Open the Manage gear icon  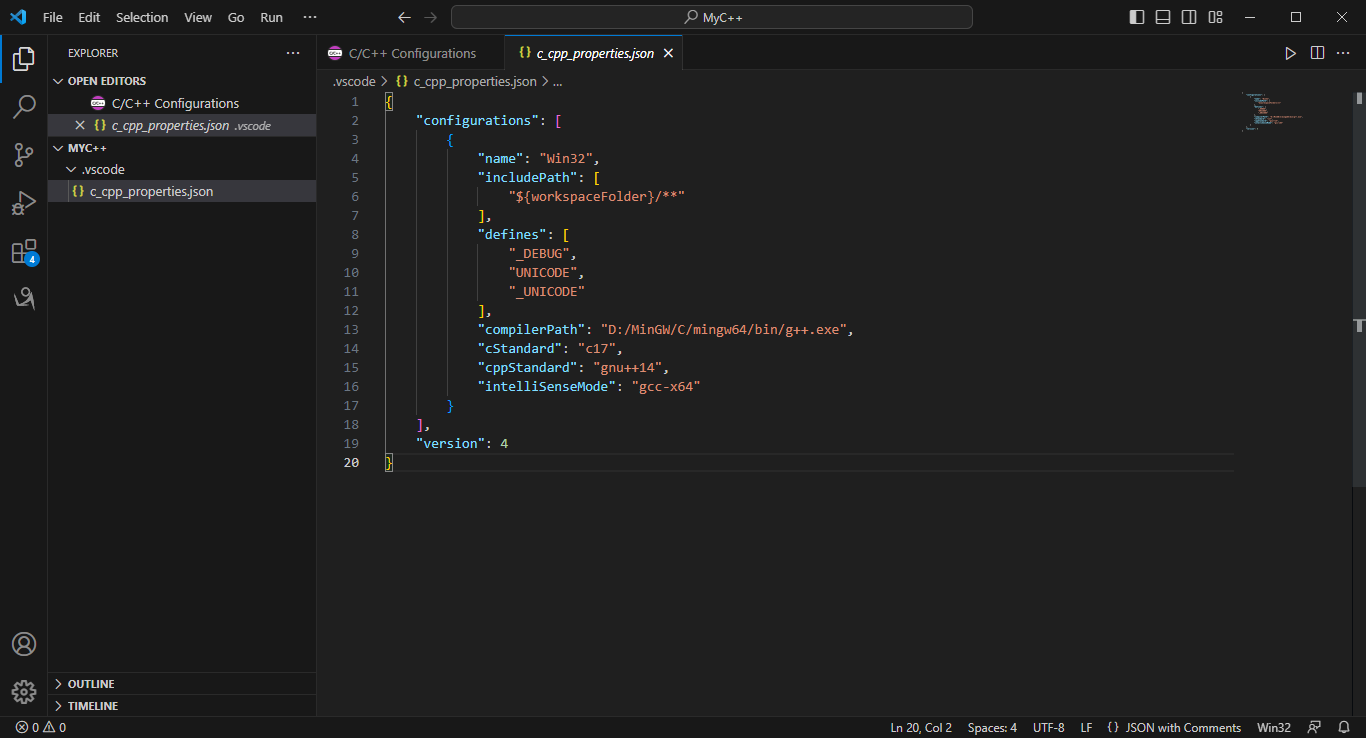(x=24, y=691)
